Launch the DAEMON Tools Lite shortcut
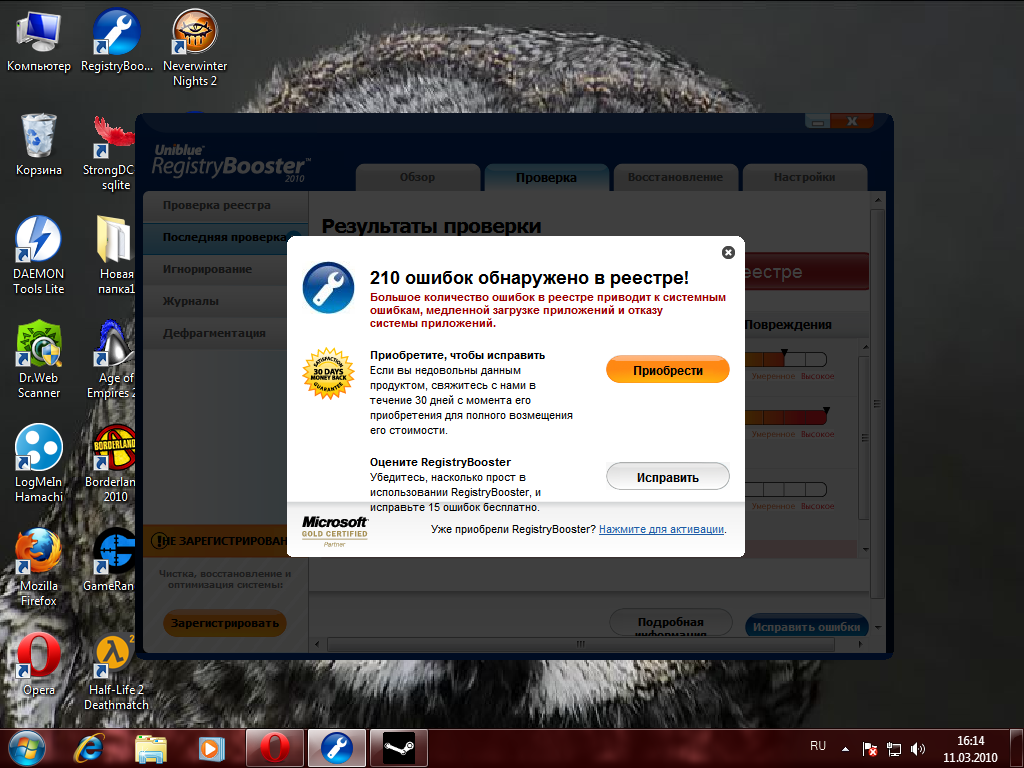The height and width of the screenshot is (768, 1024). [39, 255]
